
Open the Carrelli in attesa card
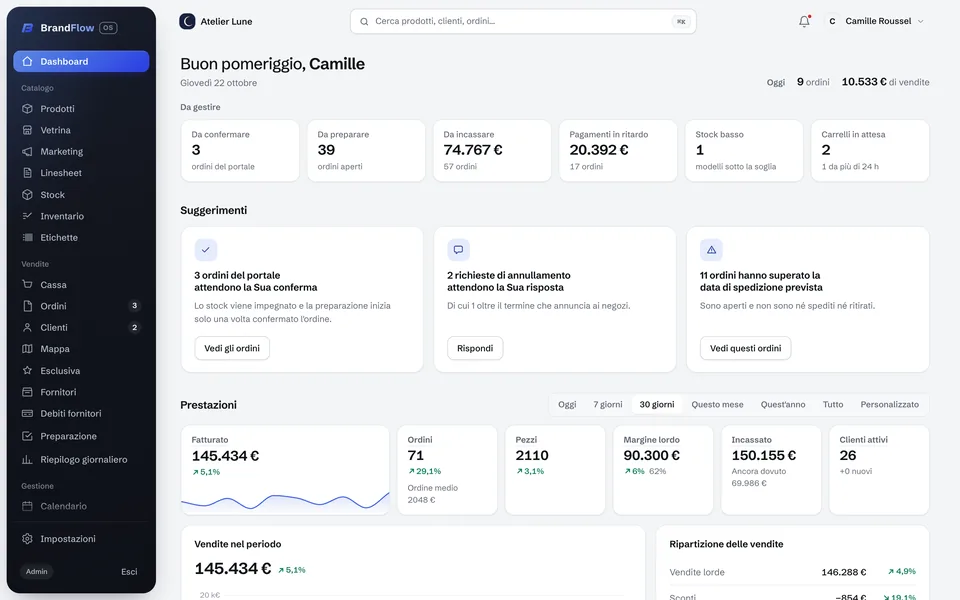tap(870, 151)
